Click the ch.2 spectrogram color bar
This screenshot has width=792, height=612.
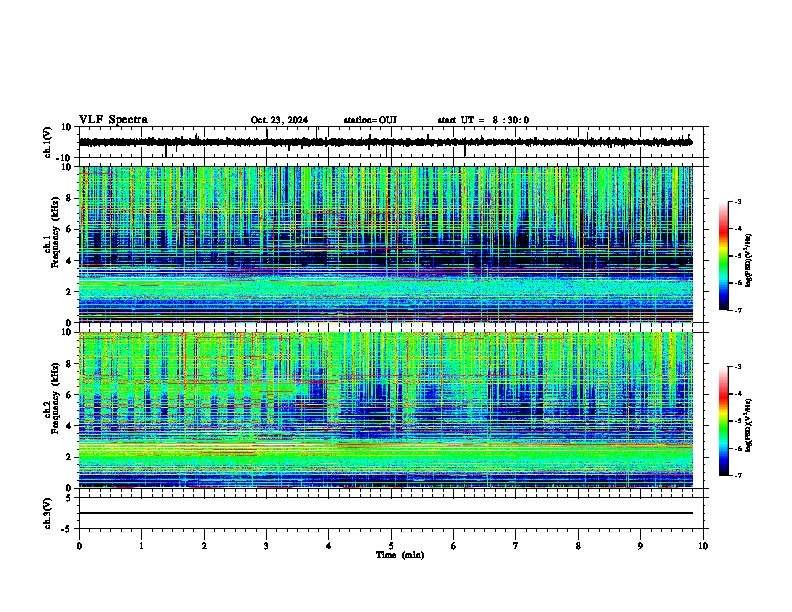[x=723, y=421]
